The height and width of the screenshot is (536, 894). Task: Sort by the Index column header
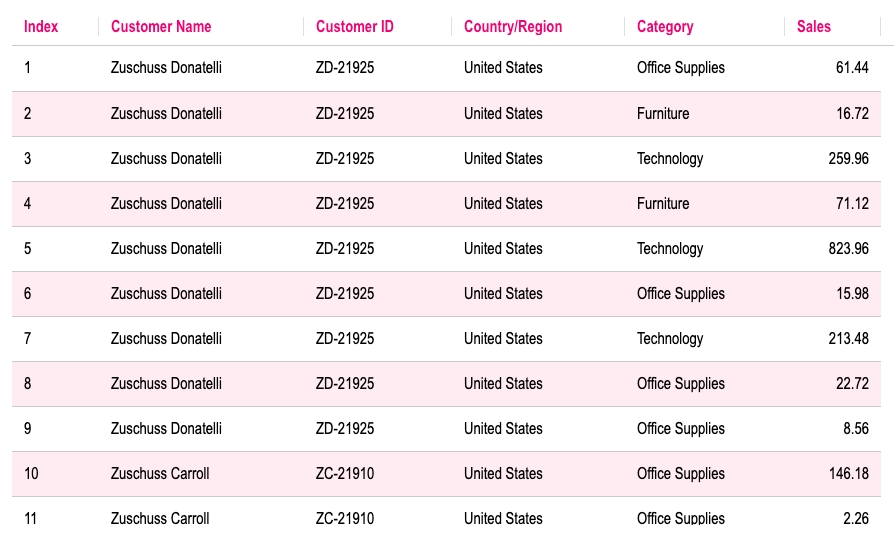[41, 27]
